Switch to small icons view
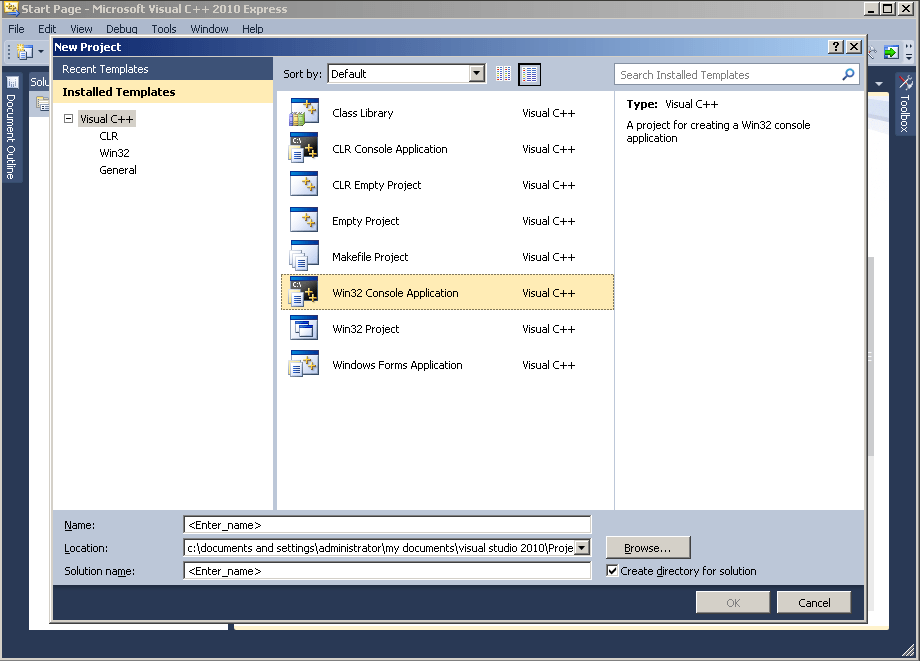 [x=503, y=74]
